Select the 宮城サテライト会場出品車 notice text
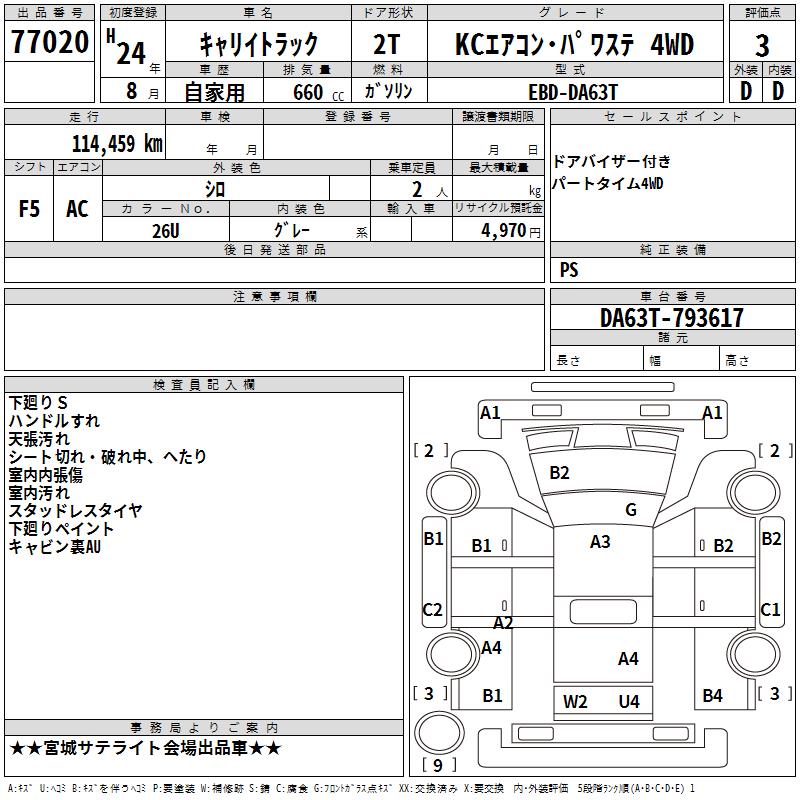 pos(145,748)
